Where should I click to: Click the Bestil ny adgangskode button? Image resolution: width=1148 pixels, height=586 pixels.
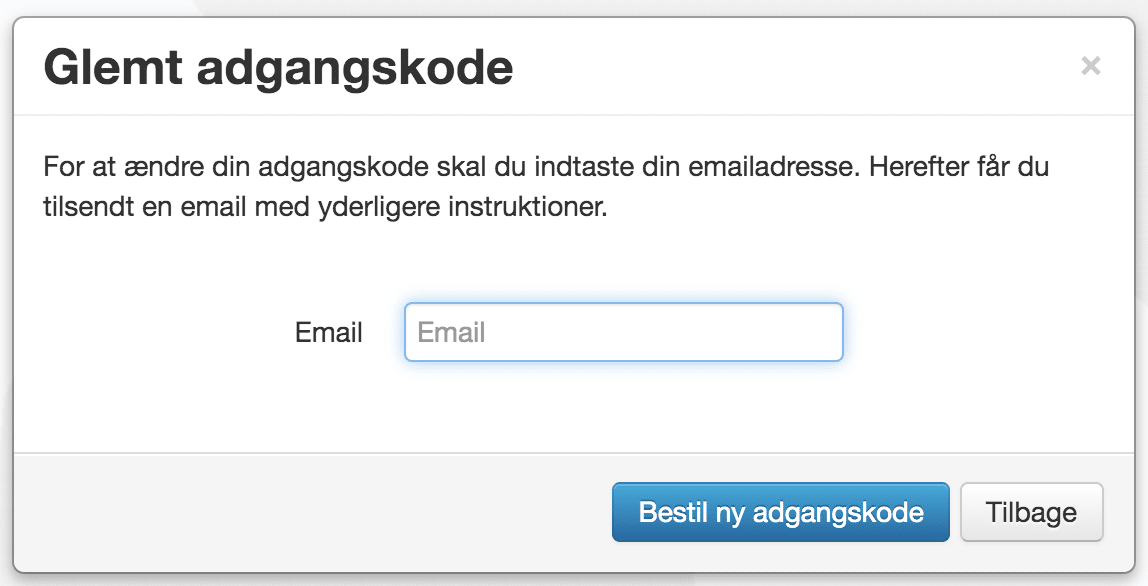(x=780, y=512)
